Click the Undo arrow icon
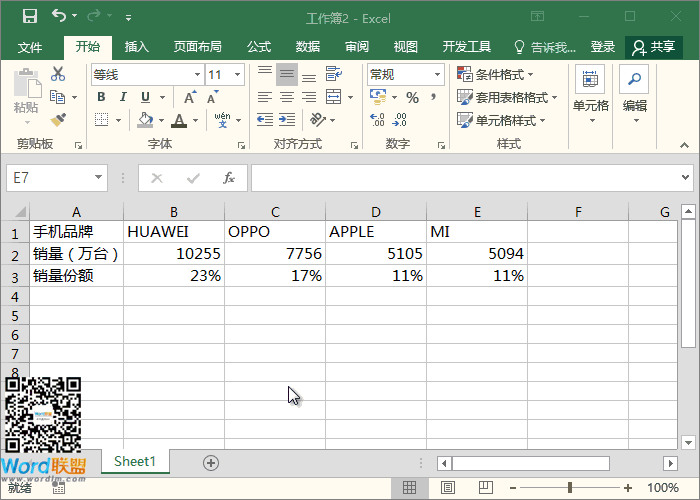This screenshot has width=700, height=500. [x=58, y=16]
